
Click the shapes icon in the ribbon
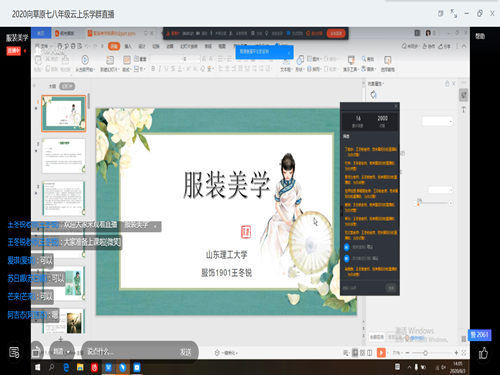(300, 60)
